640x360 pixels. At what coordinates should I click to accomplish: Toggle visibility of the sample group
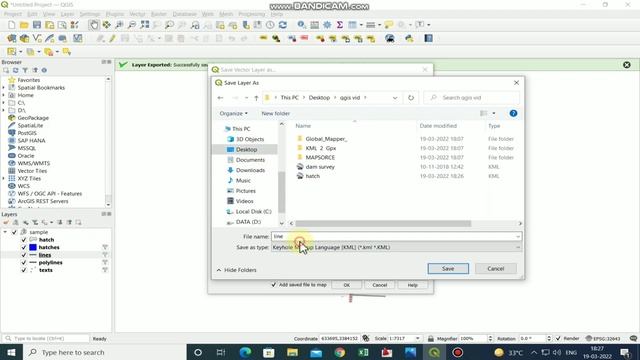[x=14, y=232]
